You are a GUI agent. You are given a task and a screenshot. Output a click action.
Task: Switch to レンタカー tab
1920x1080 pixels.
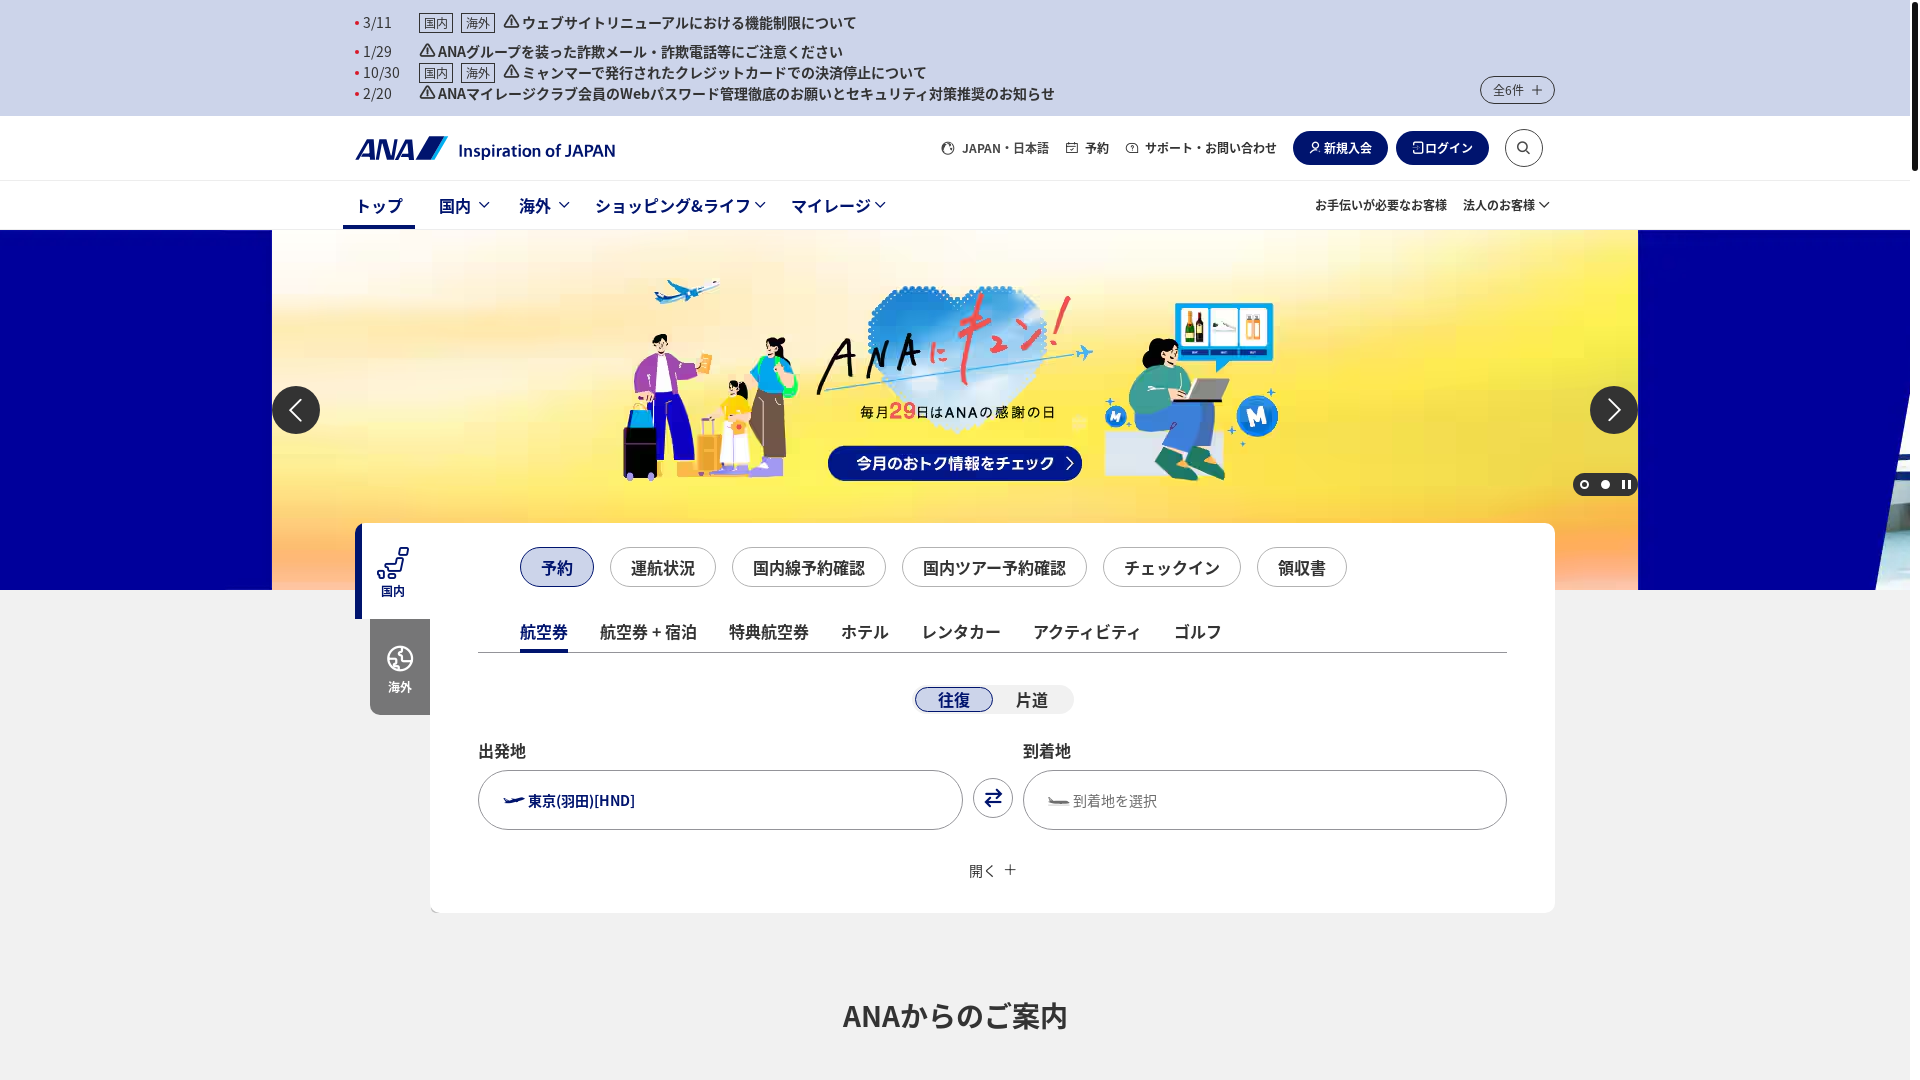[961, 632]
